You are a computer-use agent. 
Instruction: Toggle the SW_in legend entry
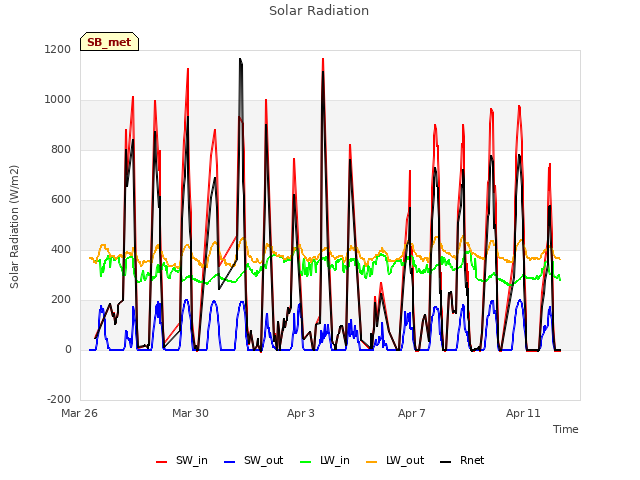coord(182,461)
